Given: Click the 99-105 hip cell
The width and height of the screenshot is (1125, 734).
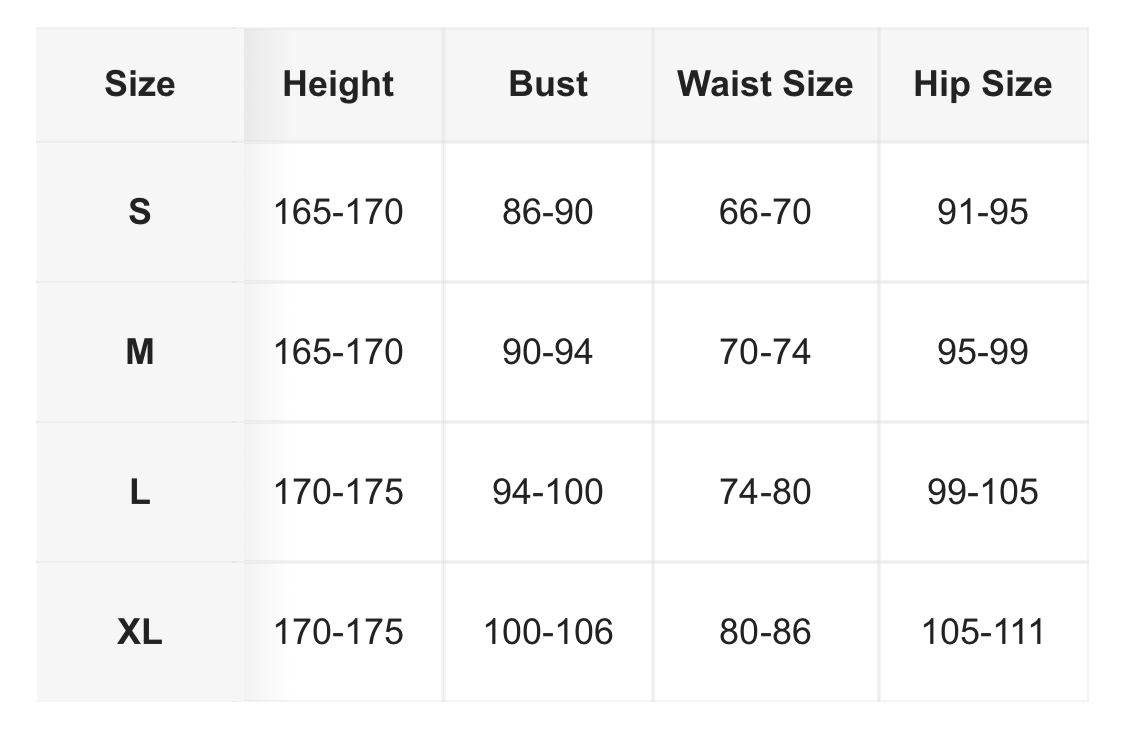Looking at the screenshot, I should (x=982, y=492).
